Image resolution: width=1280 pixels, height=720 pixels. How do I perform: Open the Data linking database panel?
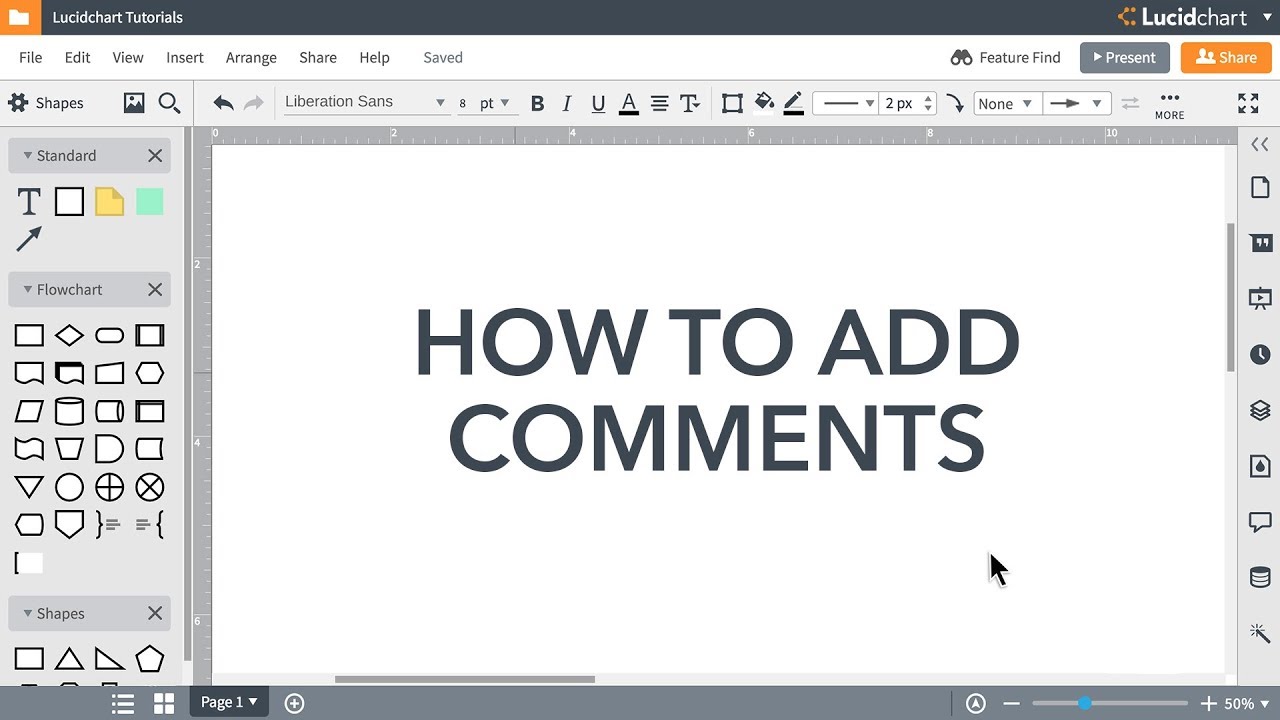(x=1259, y=578)
